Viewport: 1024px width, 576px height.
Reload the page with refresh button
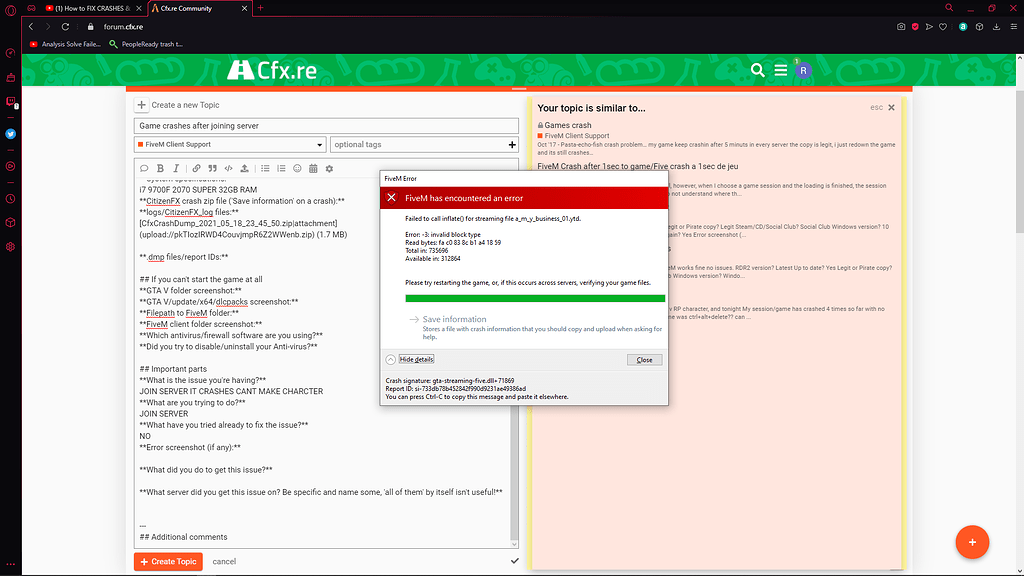point(65,27)
